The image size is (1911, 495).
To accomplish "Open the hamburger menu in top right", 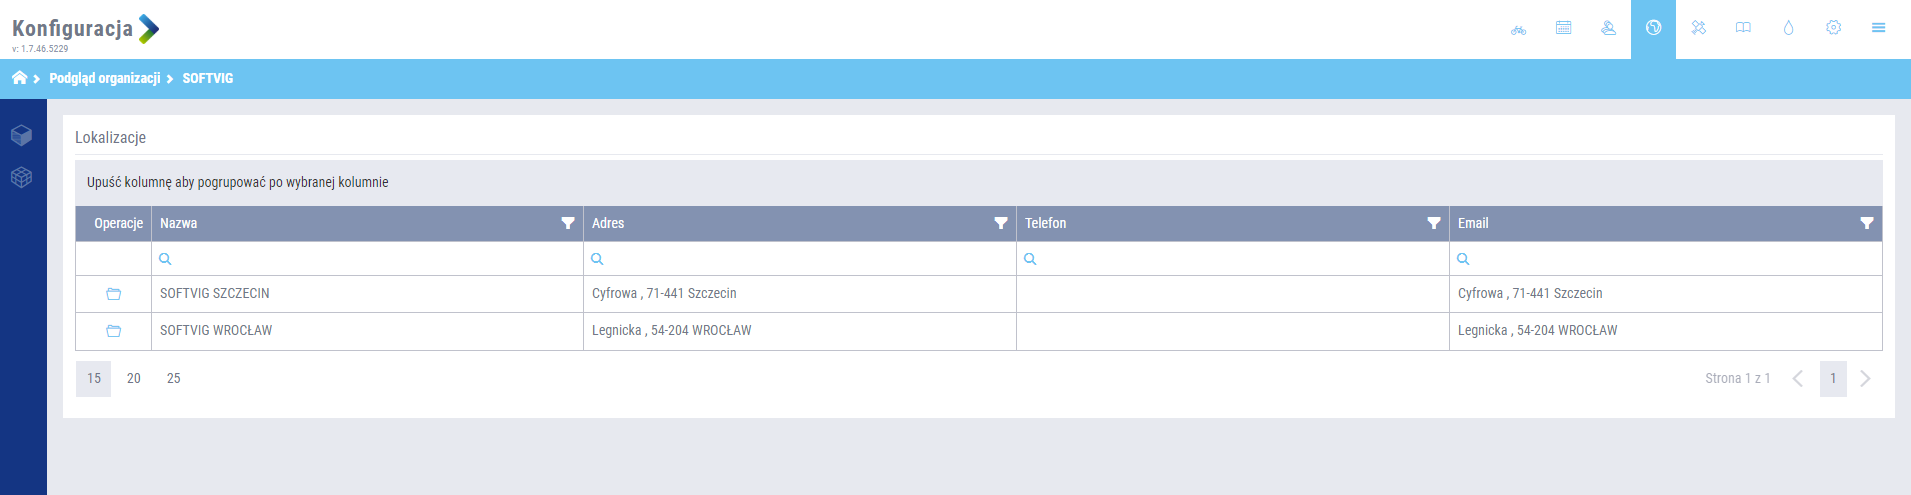I will click(1878, 28).
